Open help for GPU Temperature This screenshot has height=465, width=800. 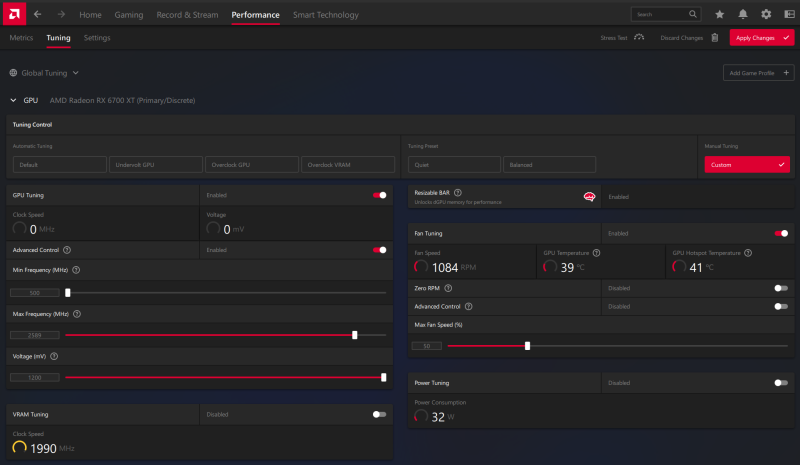[x=596, y=253]
